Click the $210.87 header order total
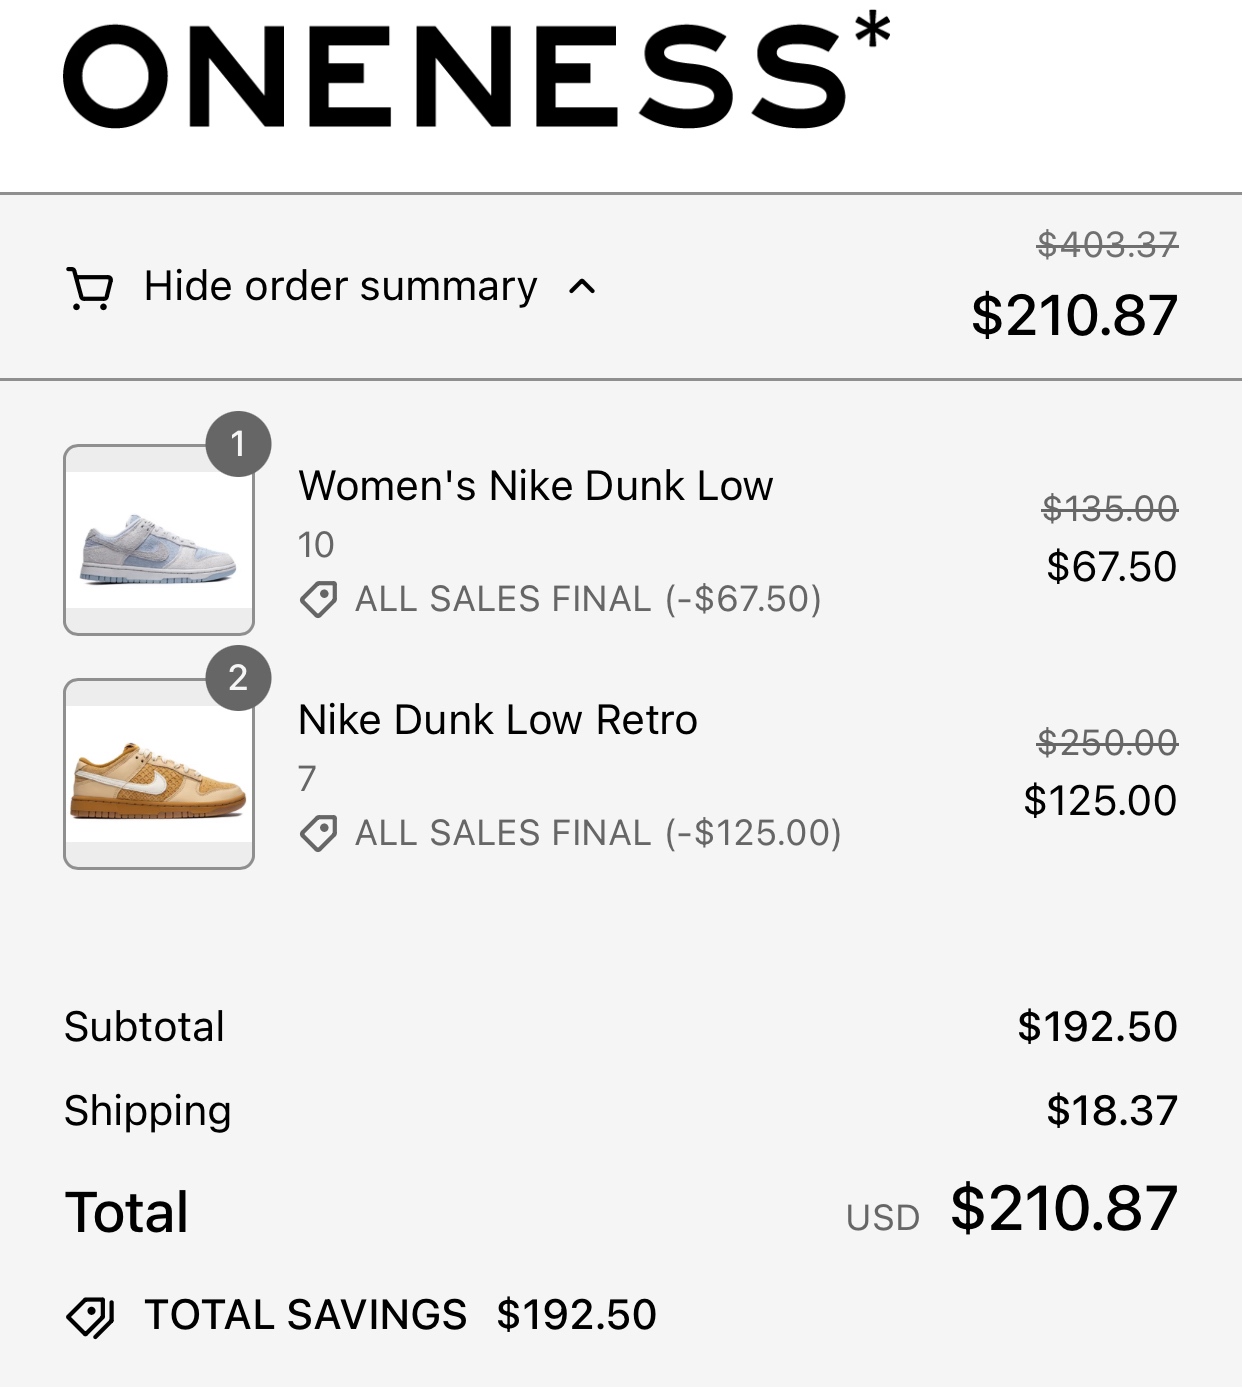 [1074, 315]
